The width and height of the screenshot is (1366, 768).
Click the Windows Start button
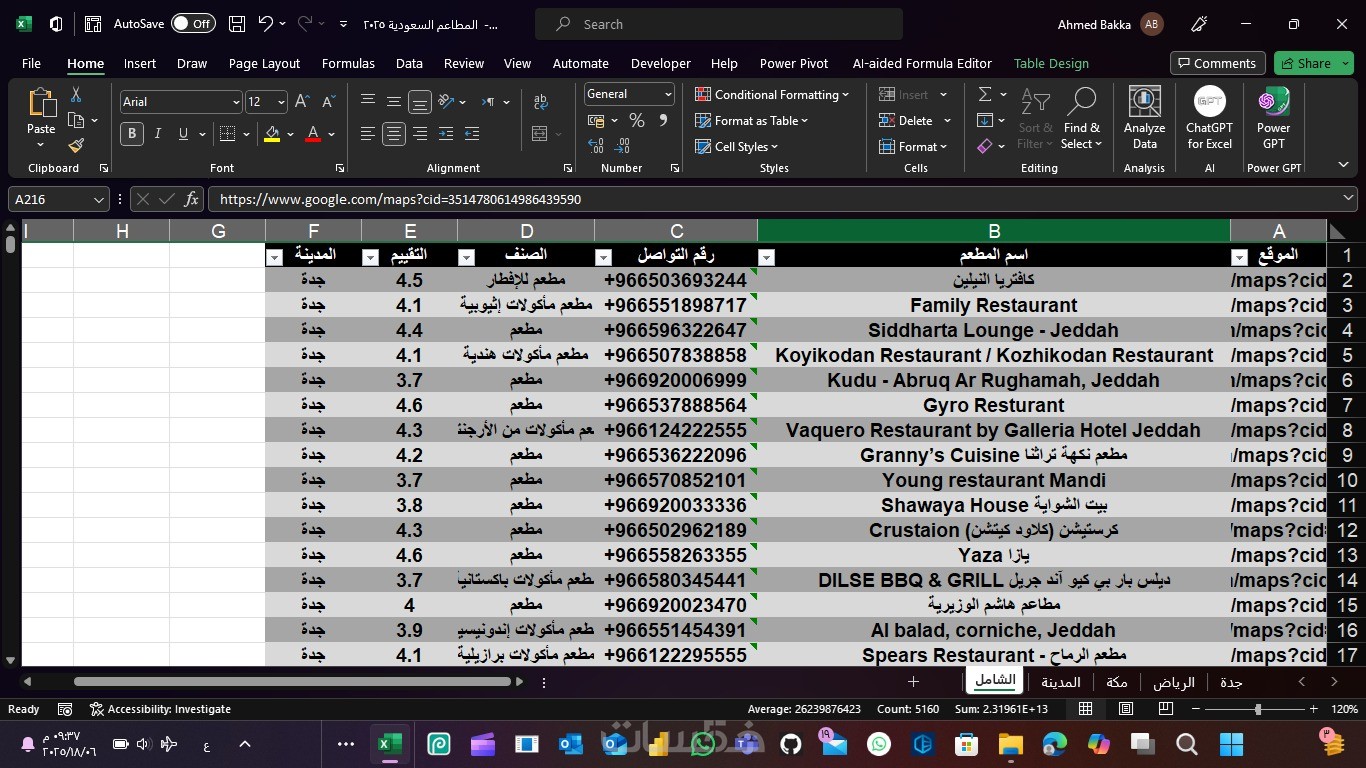tap(1231, 744)
